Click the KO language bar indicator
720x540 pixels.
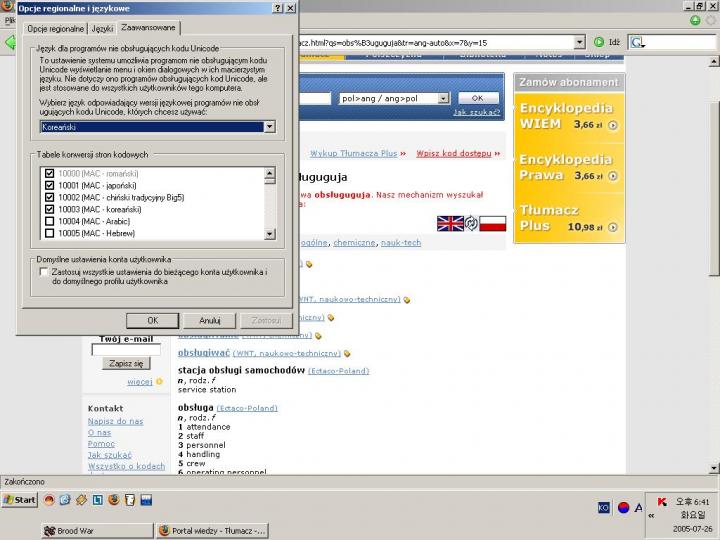click(604, 507)
